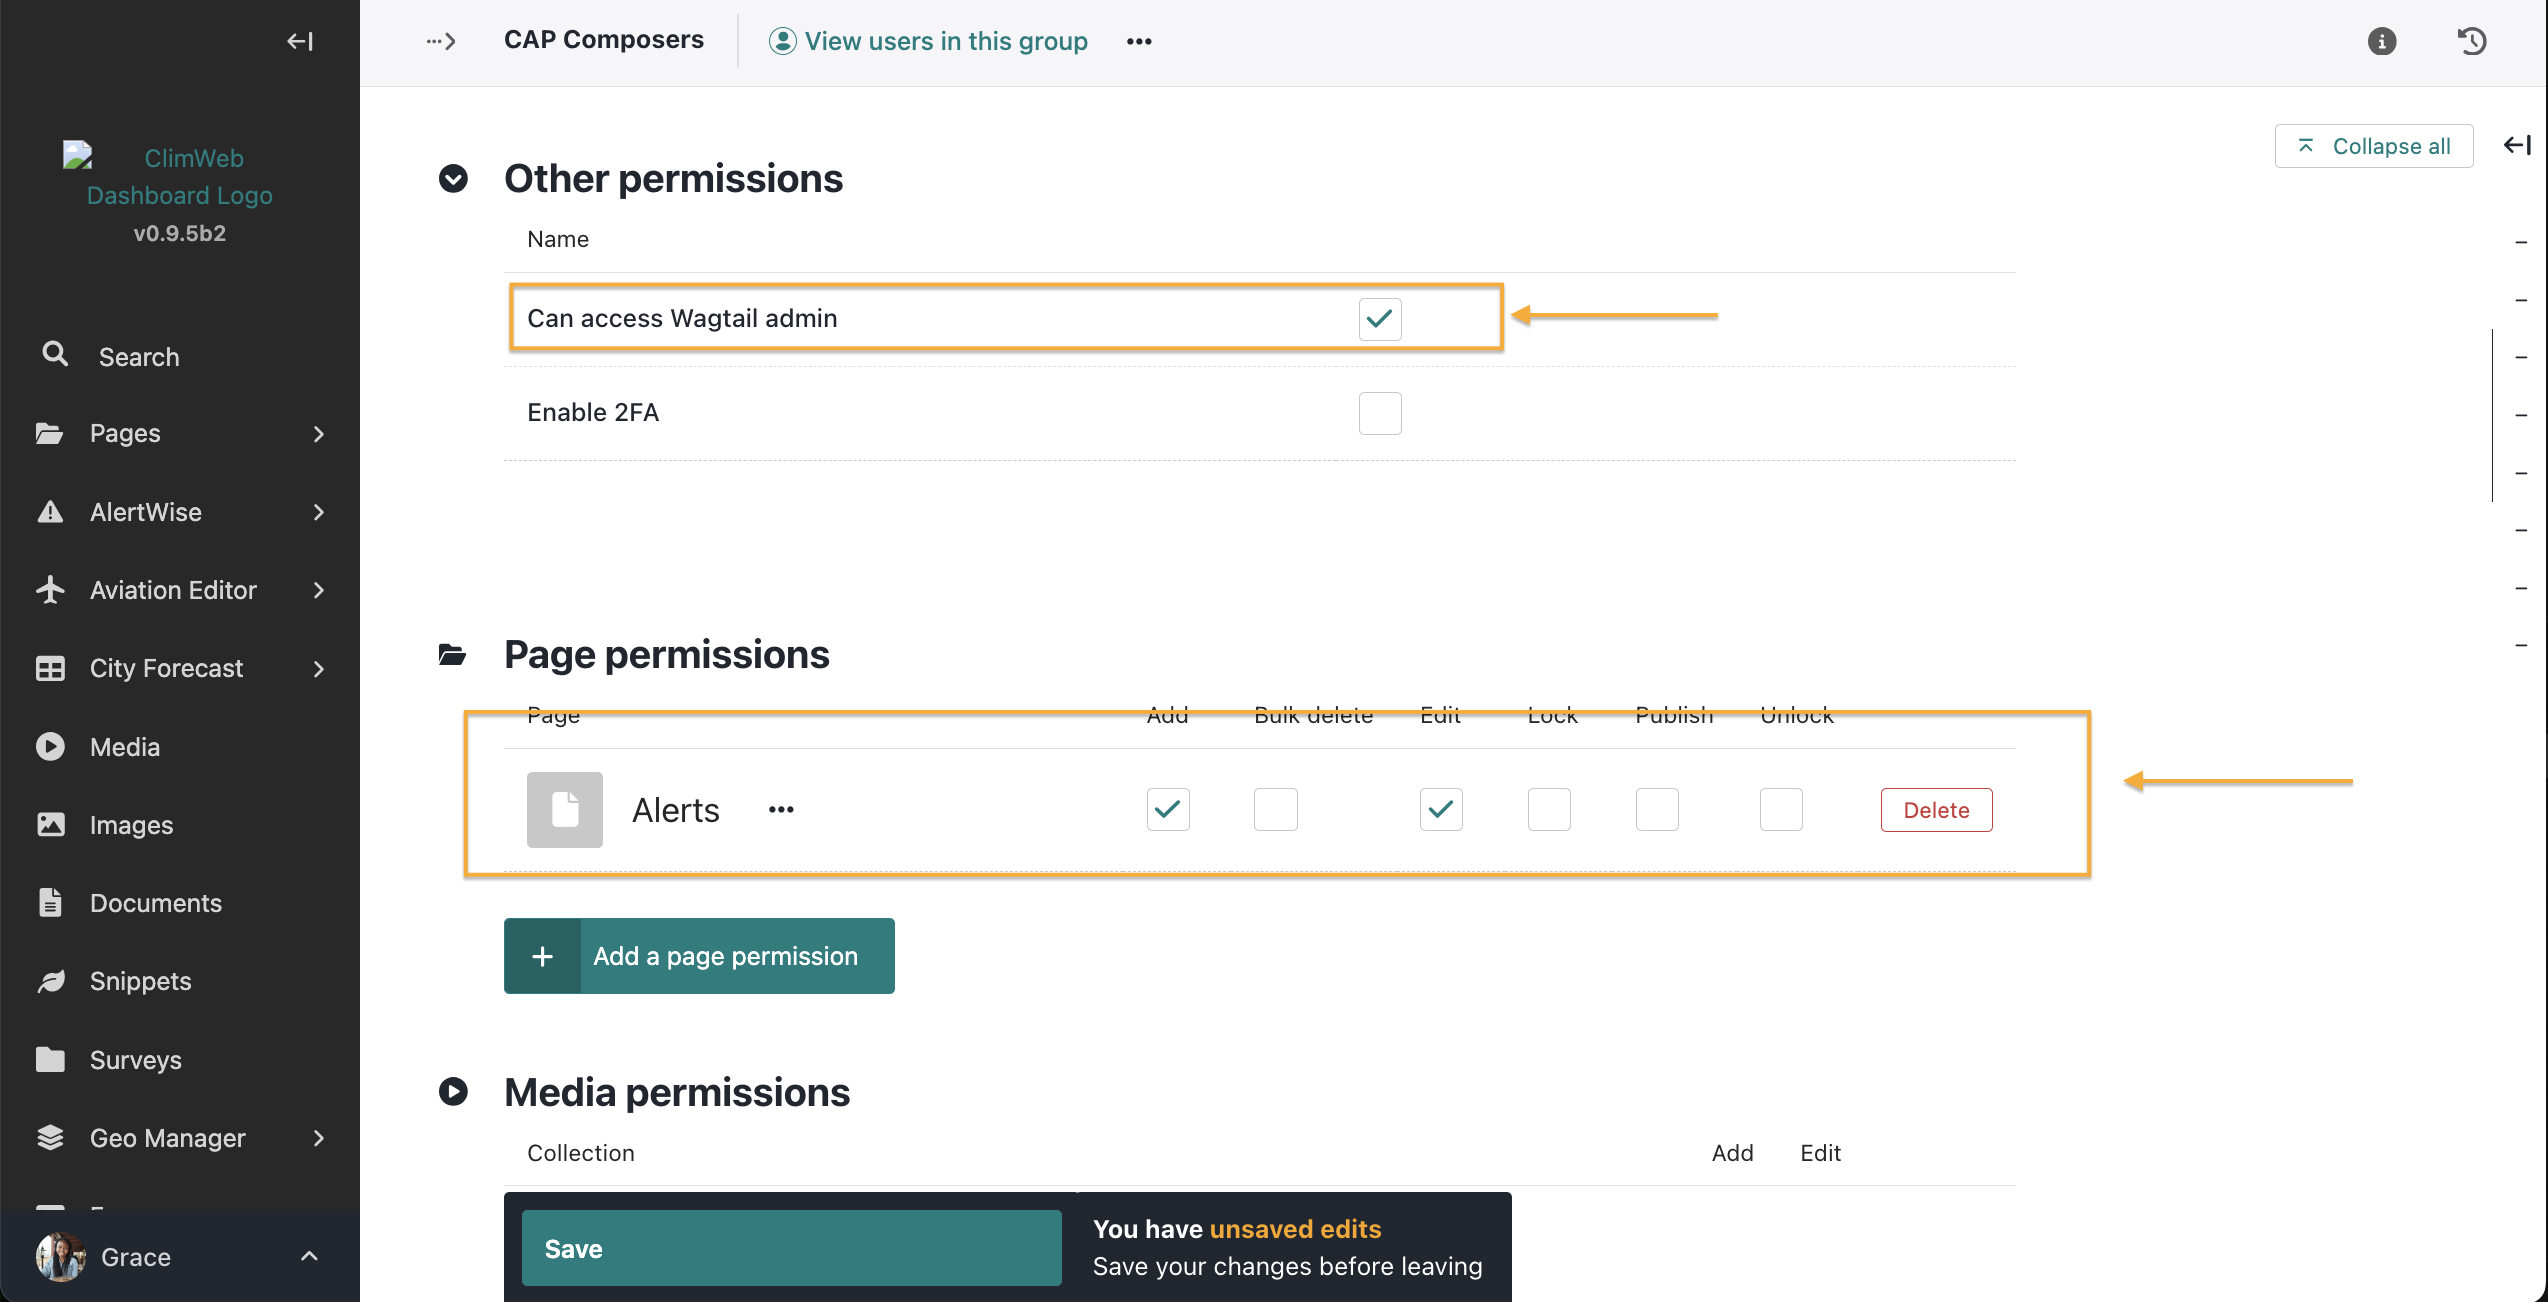Open the Images menu item
Screen dimensions: 2548x1302
tap(180, 825)
